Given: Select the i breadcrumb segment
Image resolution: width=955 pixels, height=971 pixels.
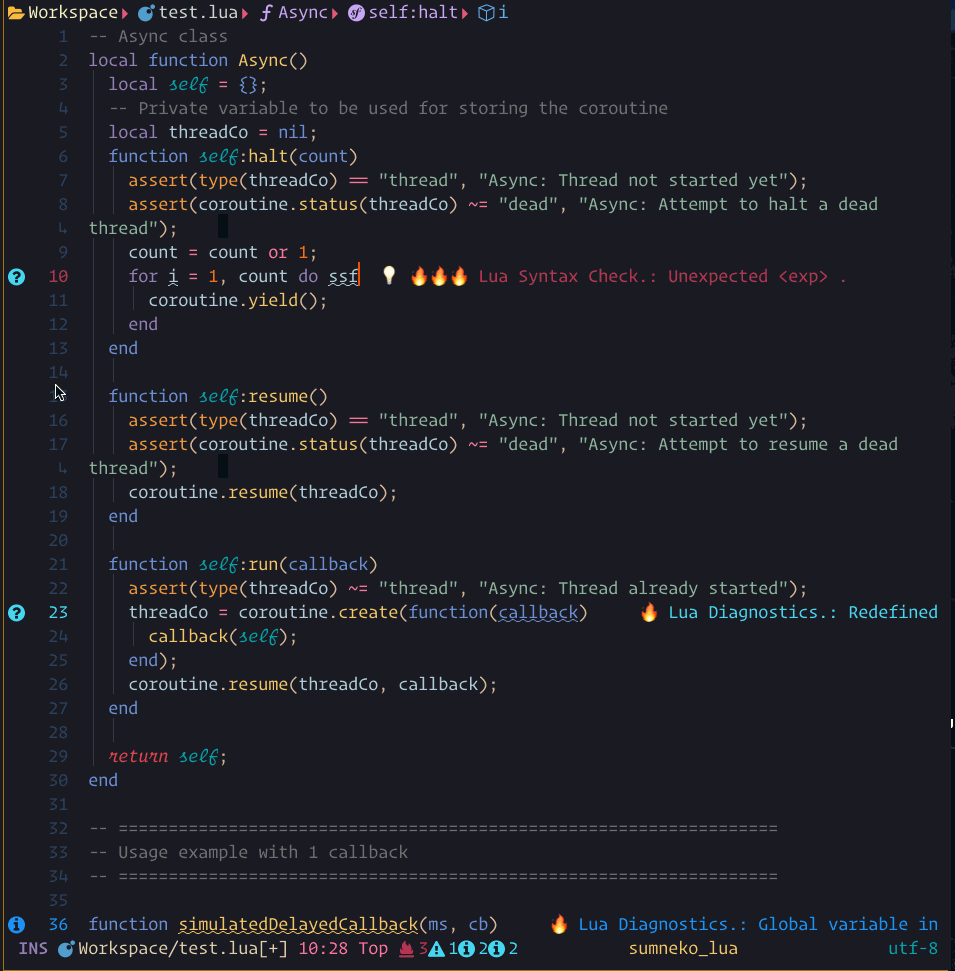Looking at the screenshot, I should (503, 12).
